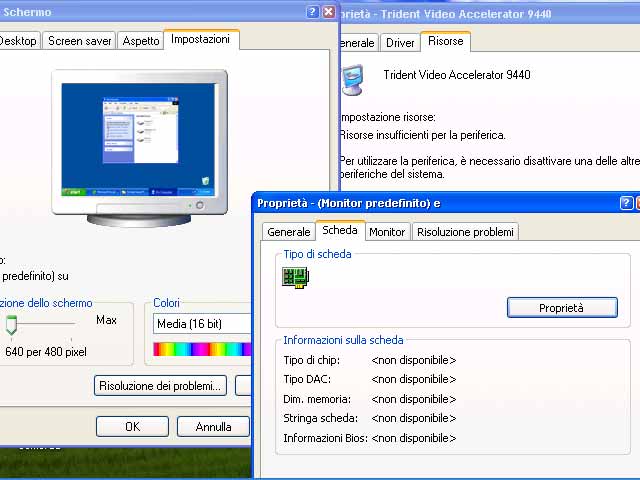Screen dimensions: 640x480
Task: Click the Dim. memoria value
Action: 413,399
